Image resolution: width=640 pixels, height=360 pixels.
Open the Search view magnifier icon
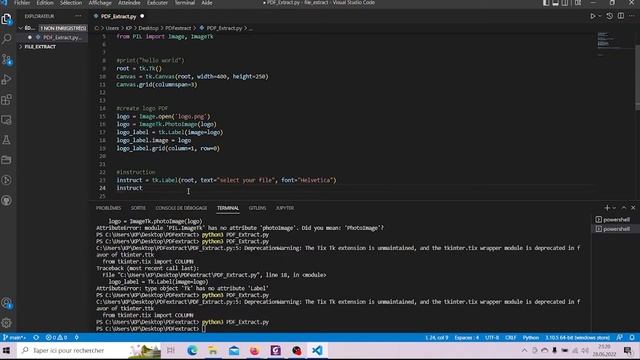[7, 39]
